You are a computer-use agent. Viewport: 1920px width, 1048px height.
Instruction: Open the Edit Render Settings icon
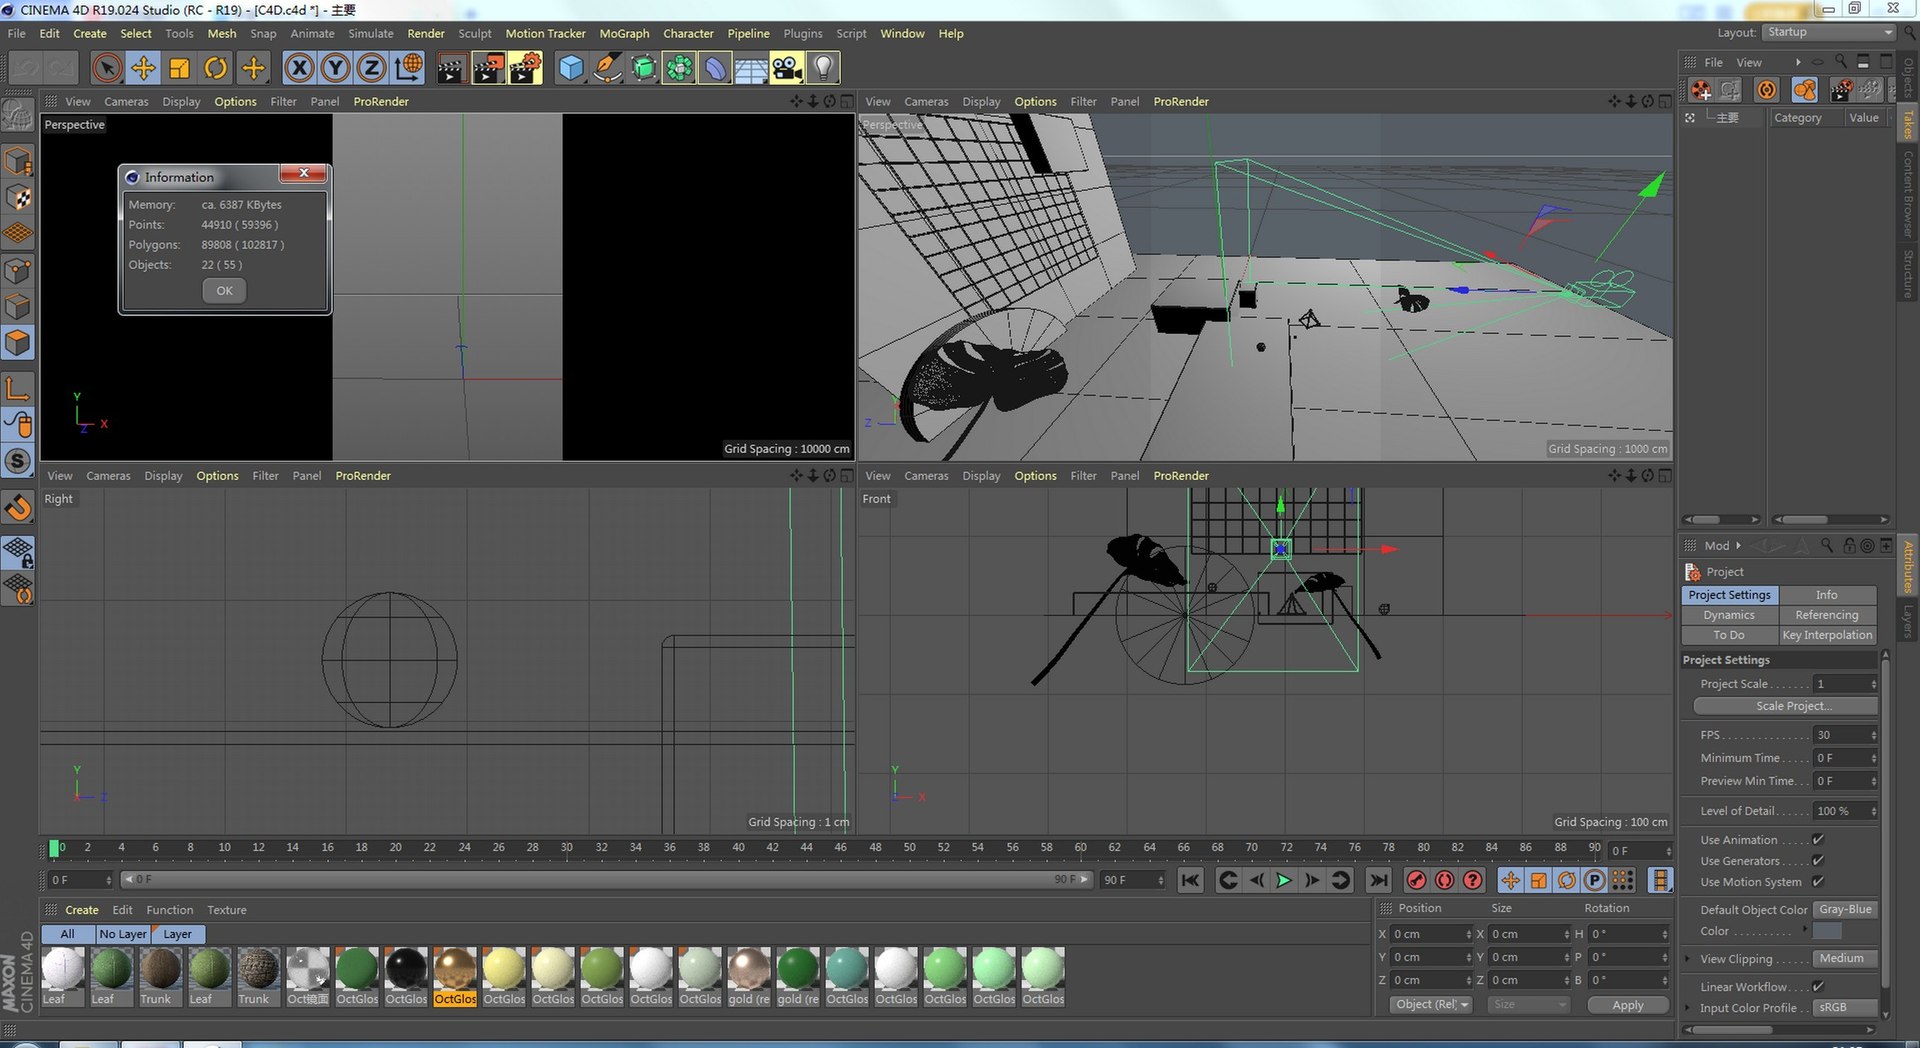(x=525, y=68)
